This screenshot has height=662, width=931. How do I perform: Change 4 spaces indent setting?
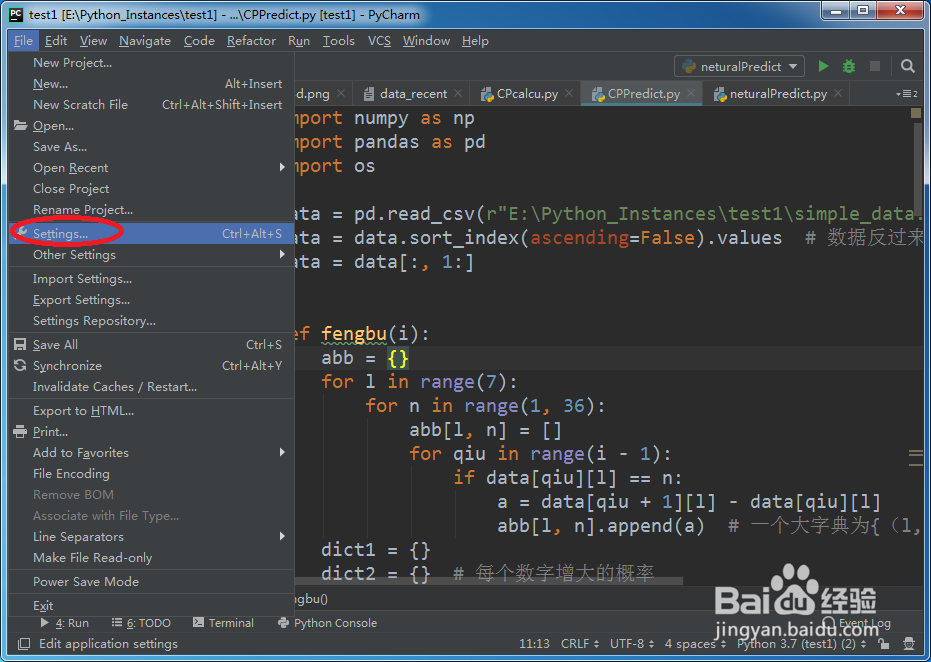coord(694,644)
